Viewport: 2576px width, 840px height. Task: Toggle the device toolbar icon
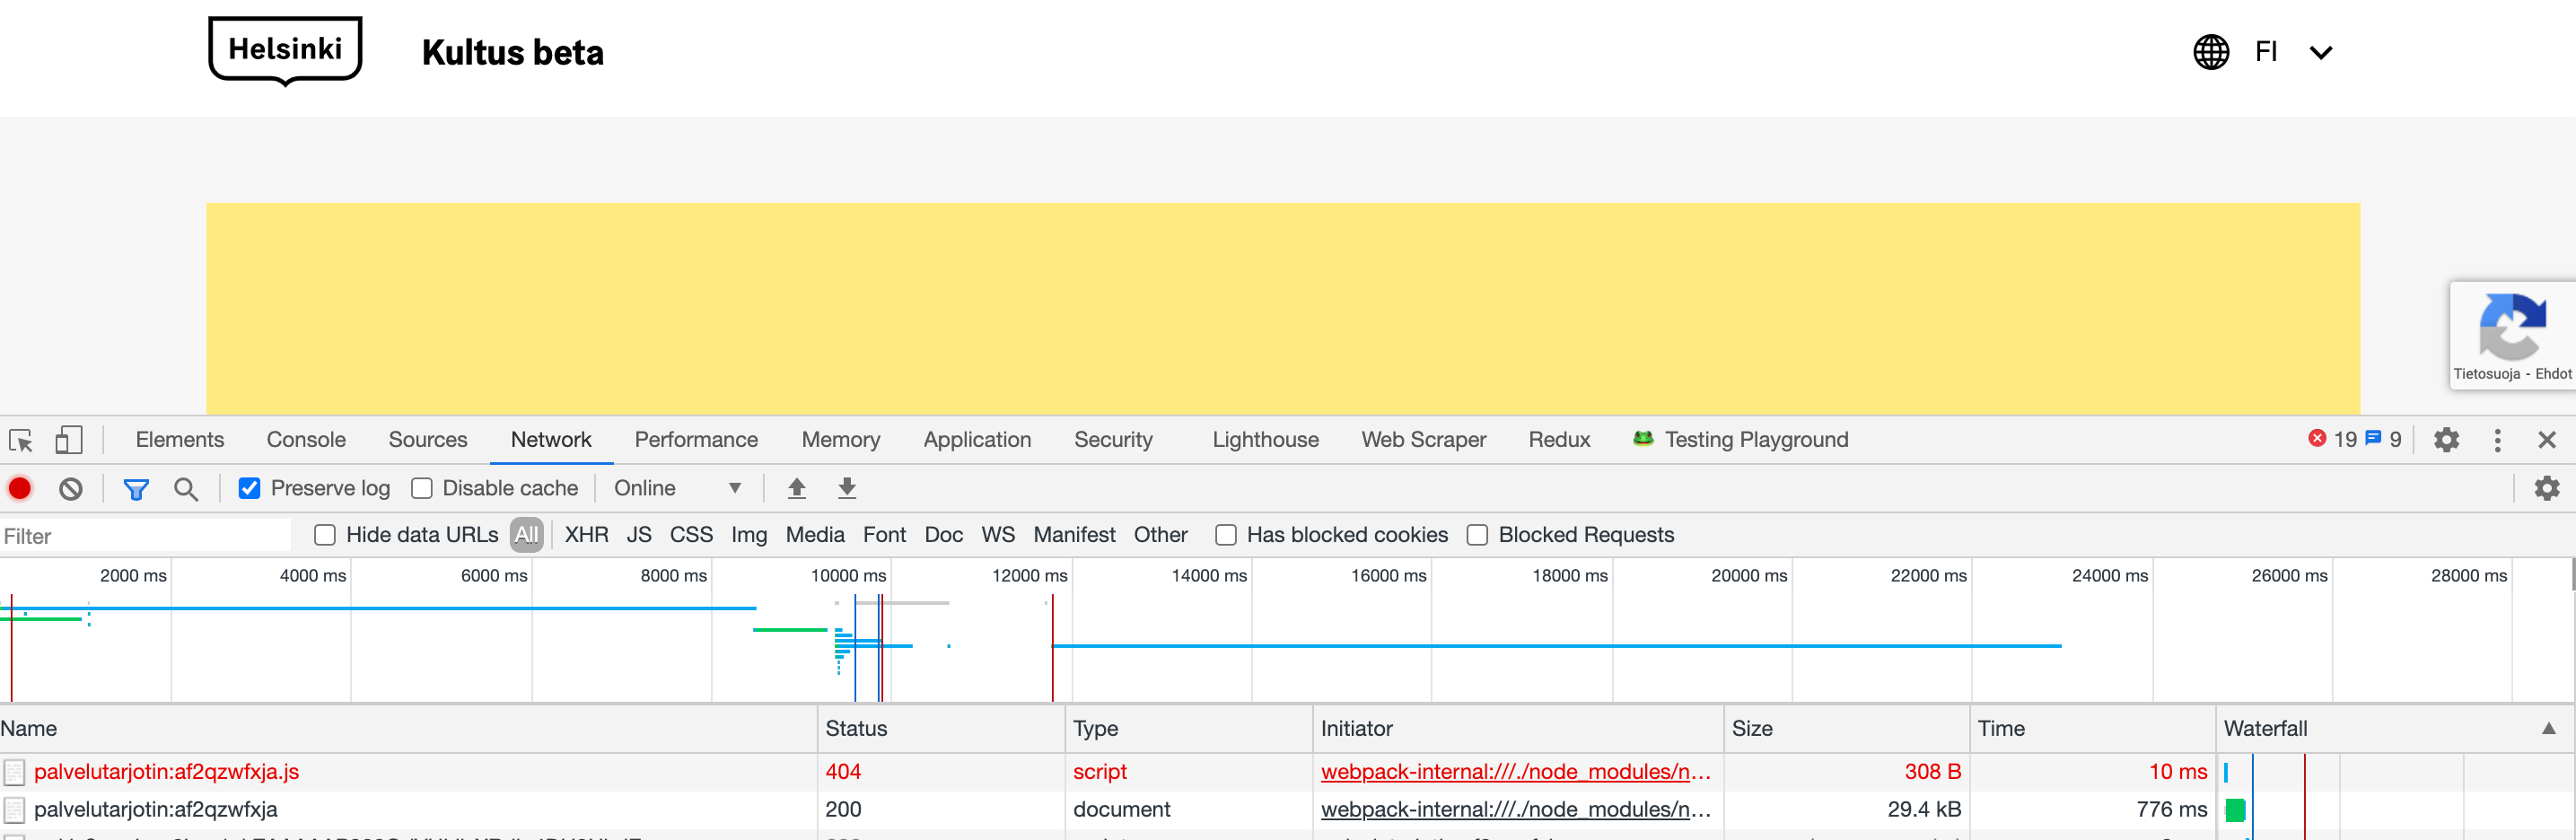(68, 440)
